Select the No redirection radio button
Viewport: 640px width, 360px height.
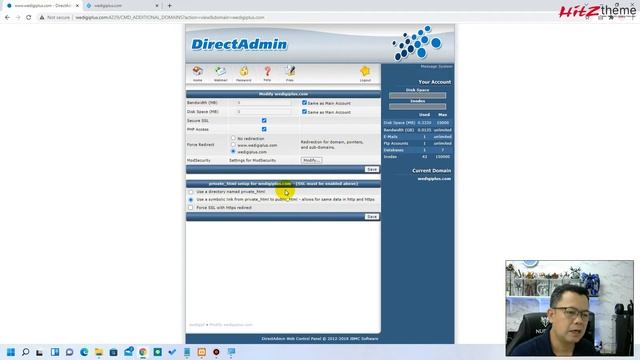point(233,138)
